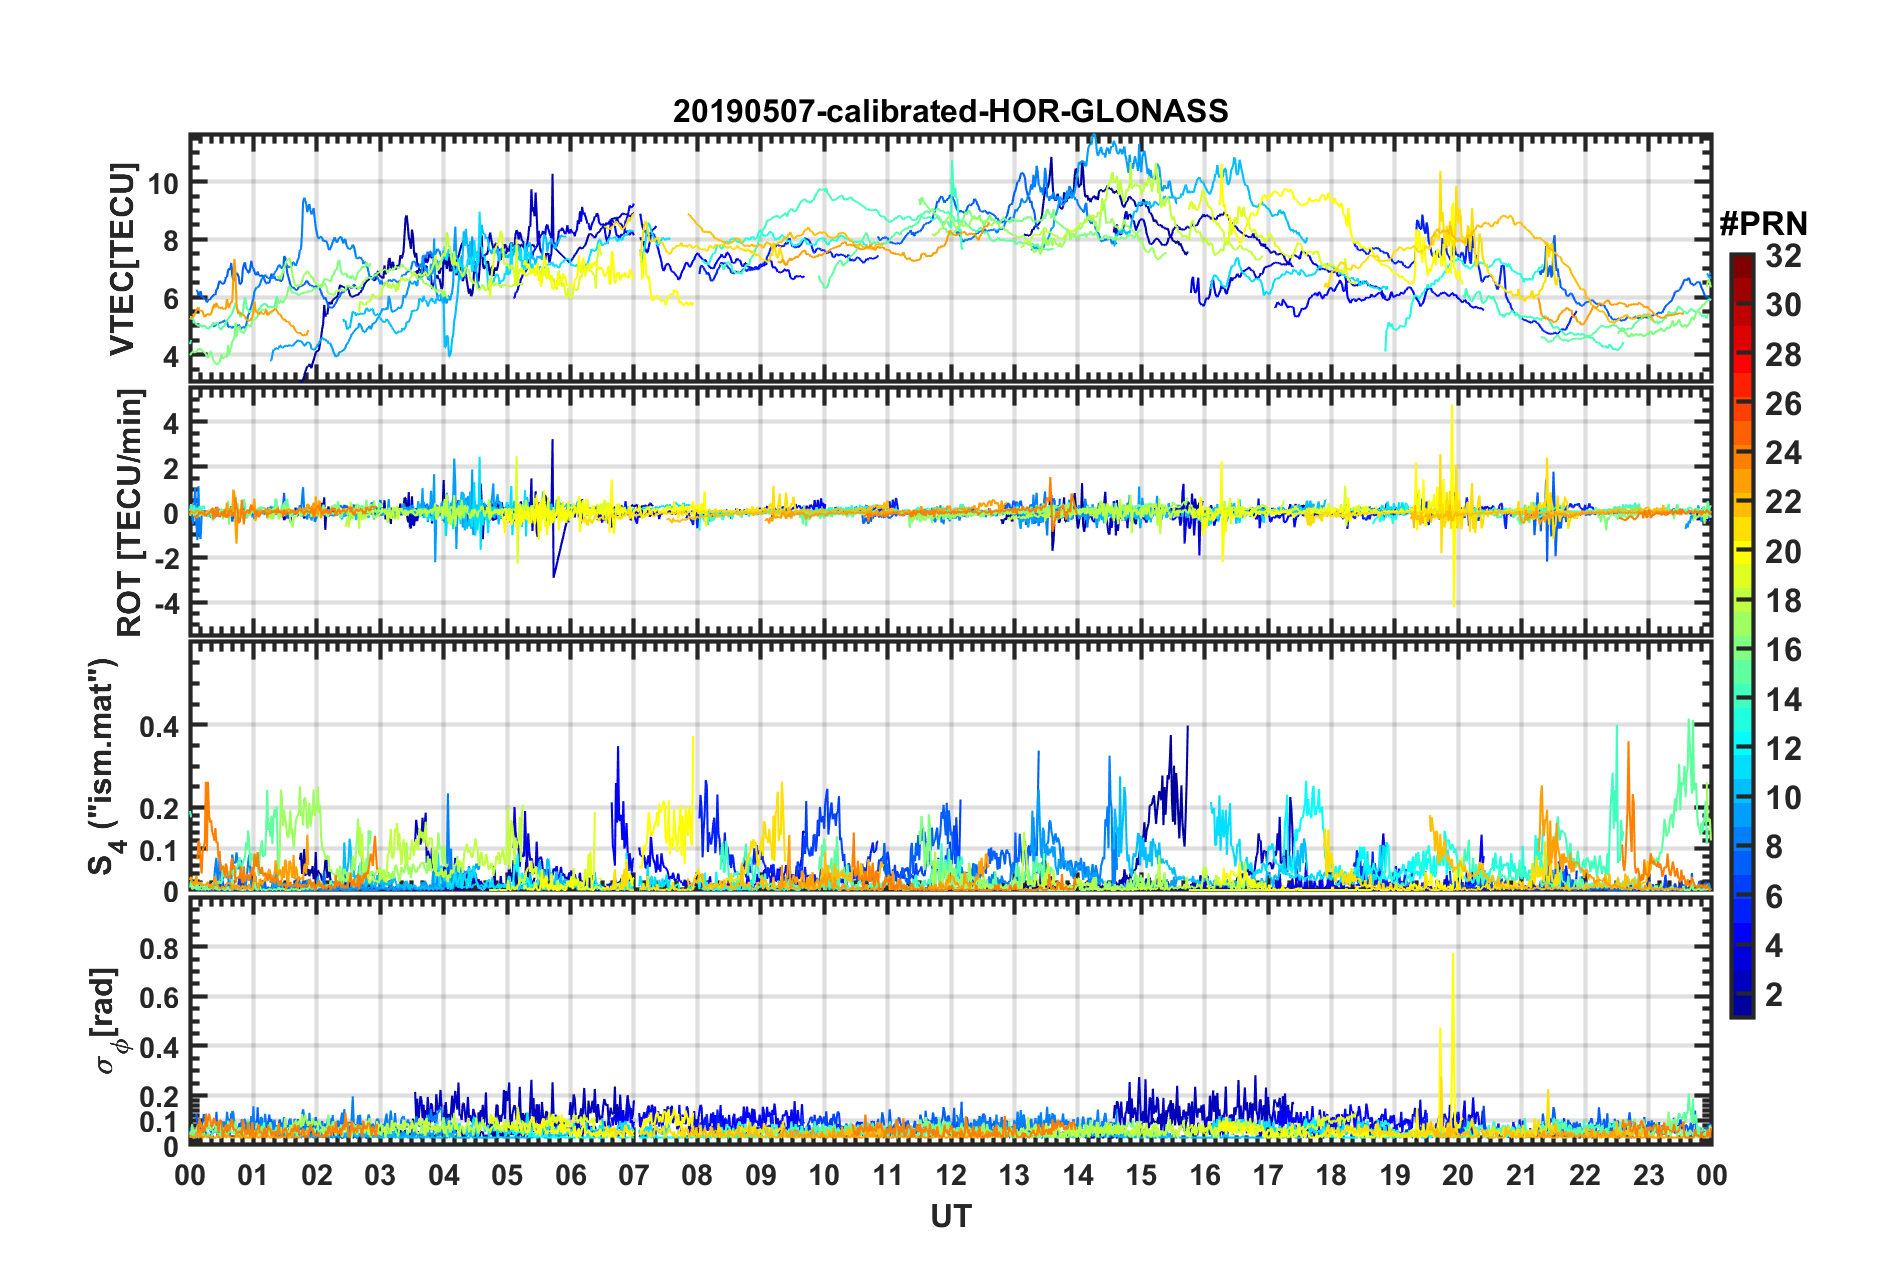Select the "VTEC[TECU]" y-axis label
Viewport: 1902px width, 1272px height.
point(122,259)
